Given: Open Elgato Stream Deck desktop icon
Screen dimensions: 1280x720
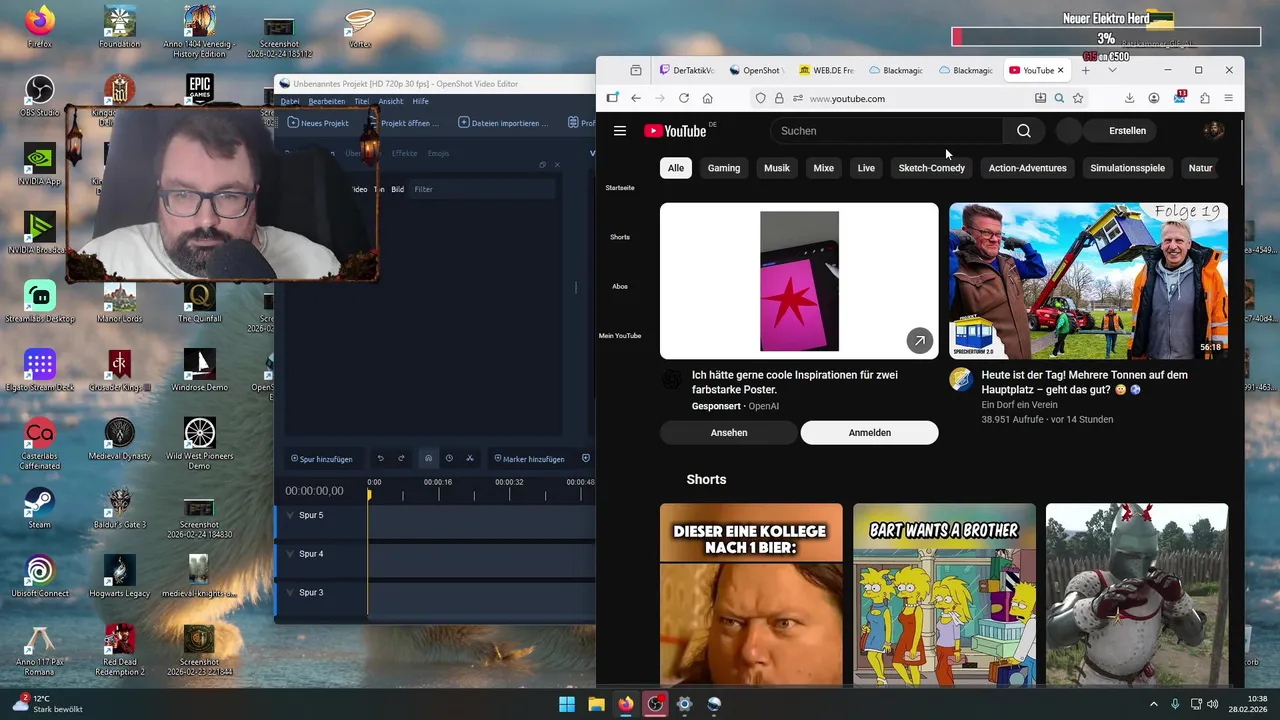Looking at the screenshot, I should (x=39, y=370).
